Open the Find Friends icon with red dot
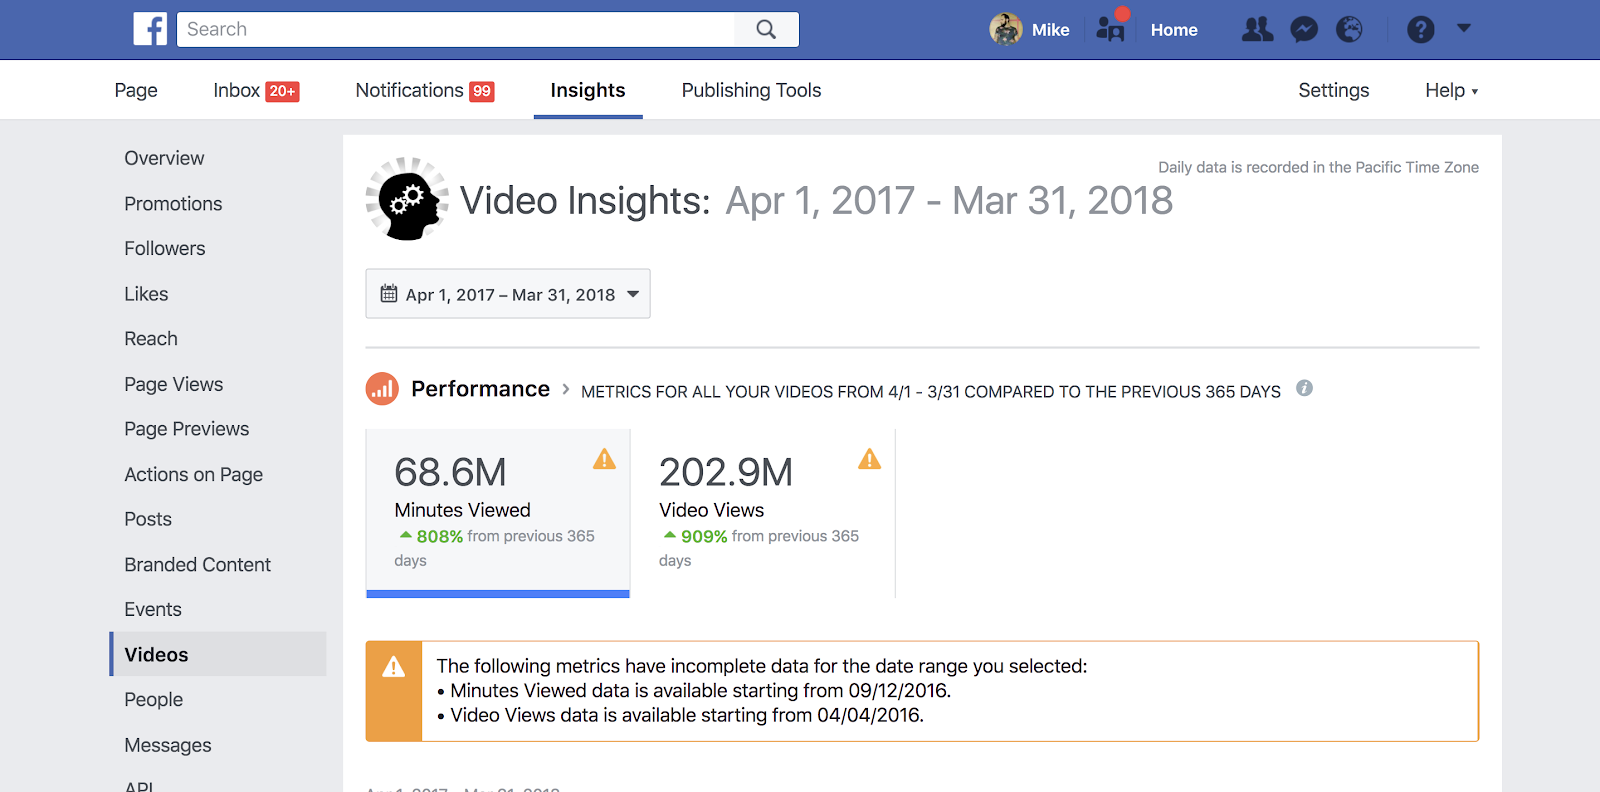The width and height of the screenshot is (1600, 792). click(1111, 28)
